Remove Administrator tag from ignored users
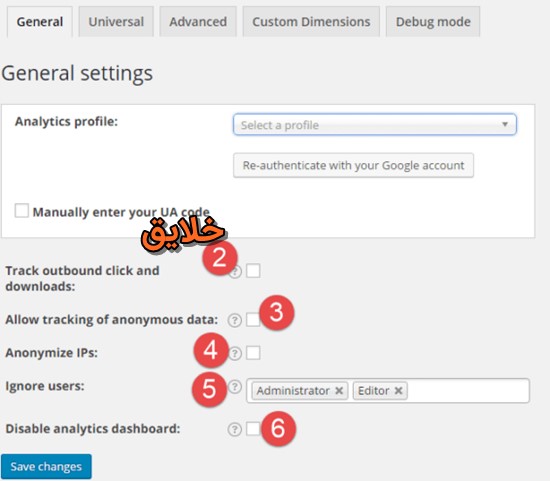This screenshot has width=550, height=481. [339, 390]
